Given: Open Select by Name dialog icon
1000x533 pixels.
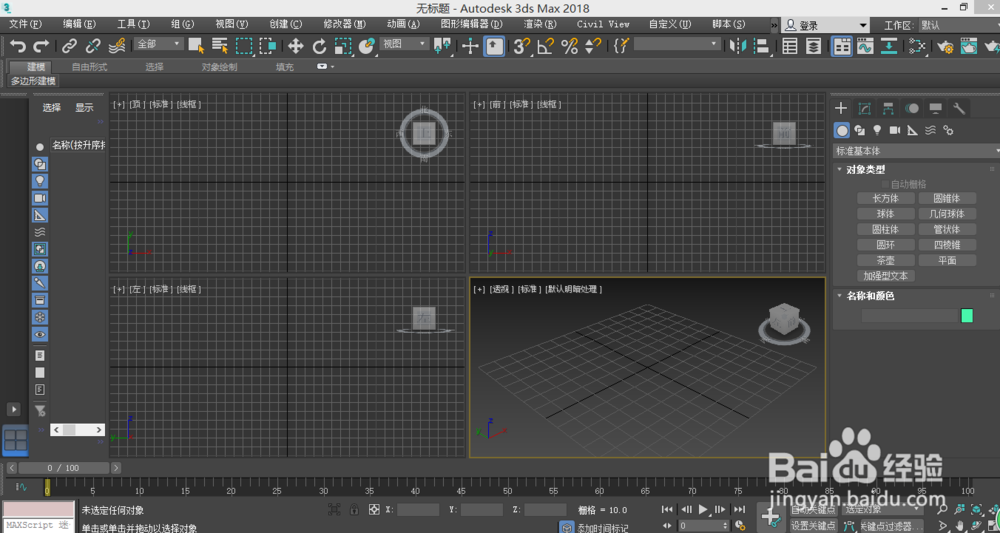Looking at the screenshot, I should pos(220,46).
